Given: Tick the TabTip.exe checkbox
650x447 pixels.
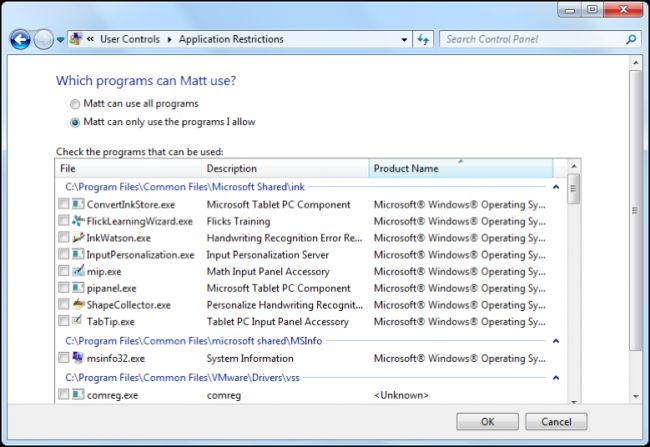Looking at the screenshot, I should pyautogui.click(x=63, y=321).
